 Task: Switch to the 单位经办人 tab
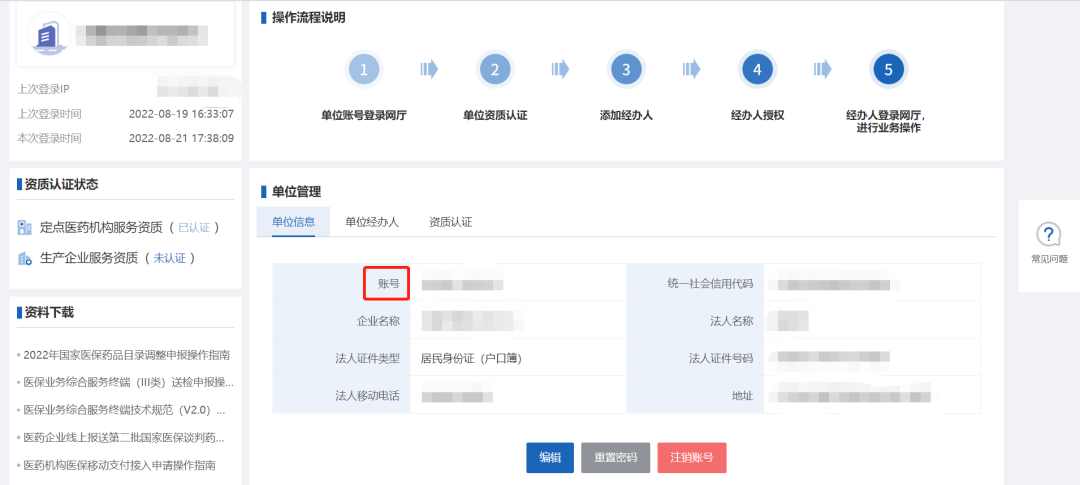[x=372, y=222]
